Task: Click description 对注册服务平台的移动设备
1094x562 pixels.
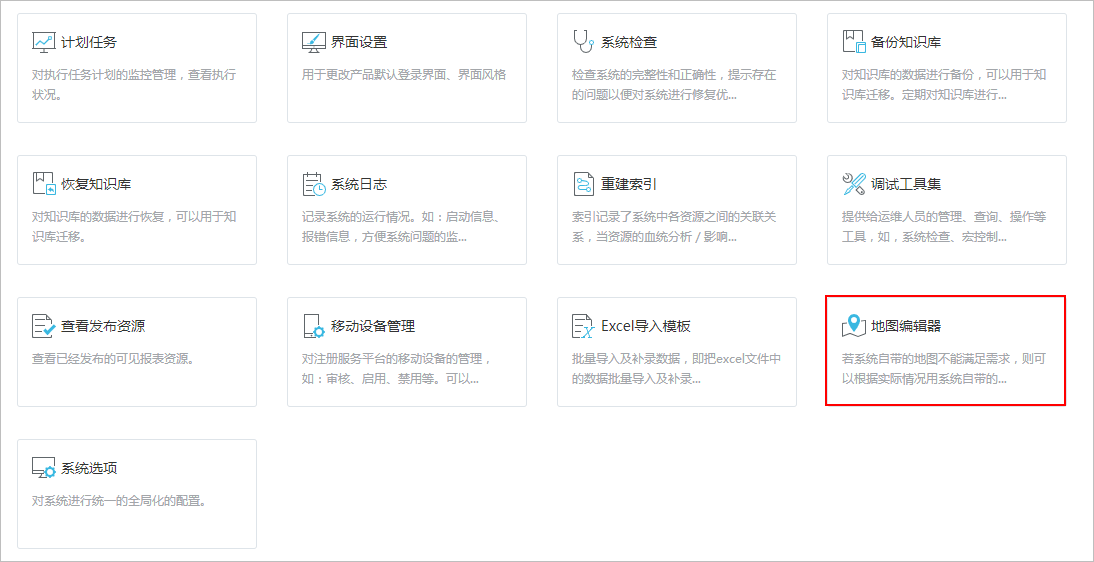Action: tap(397, 368)
